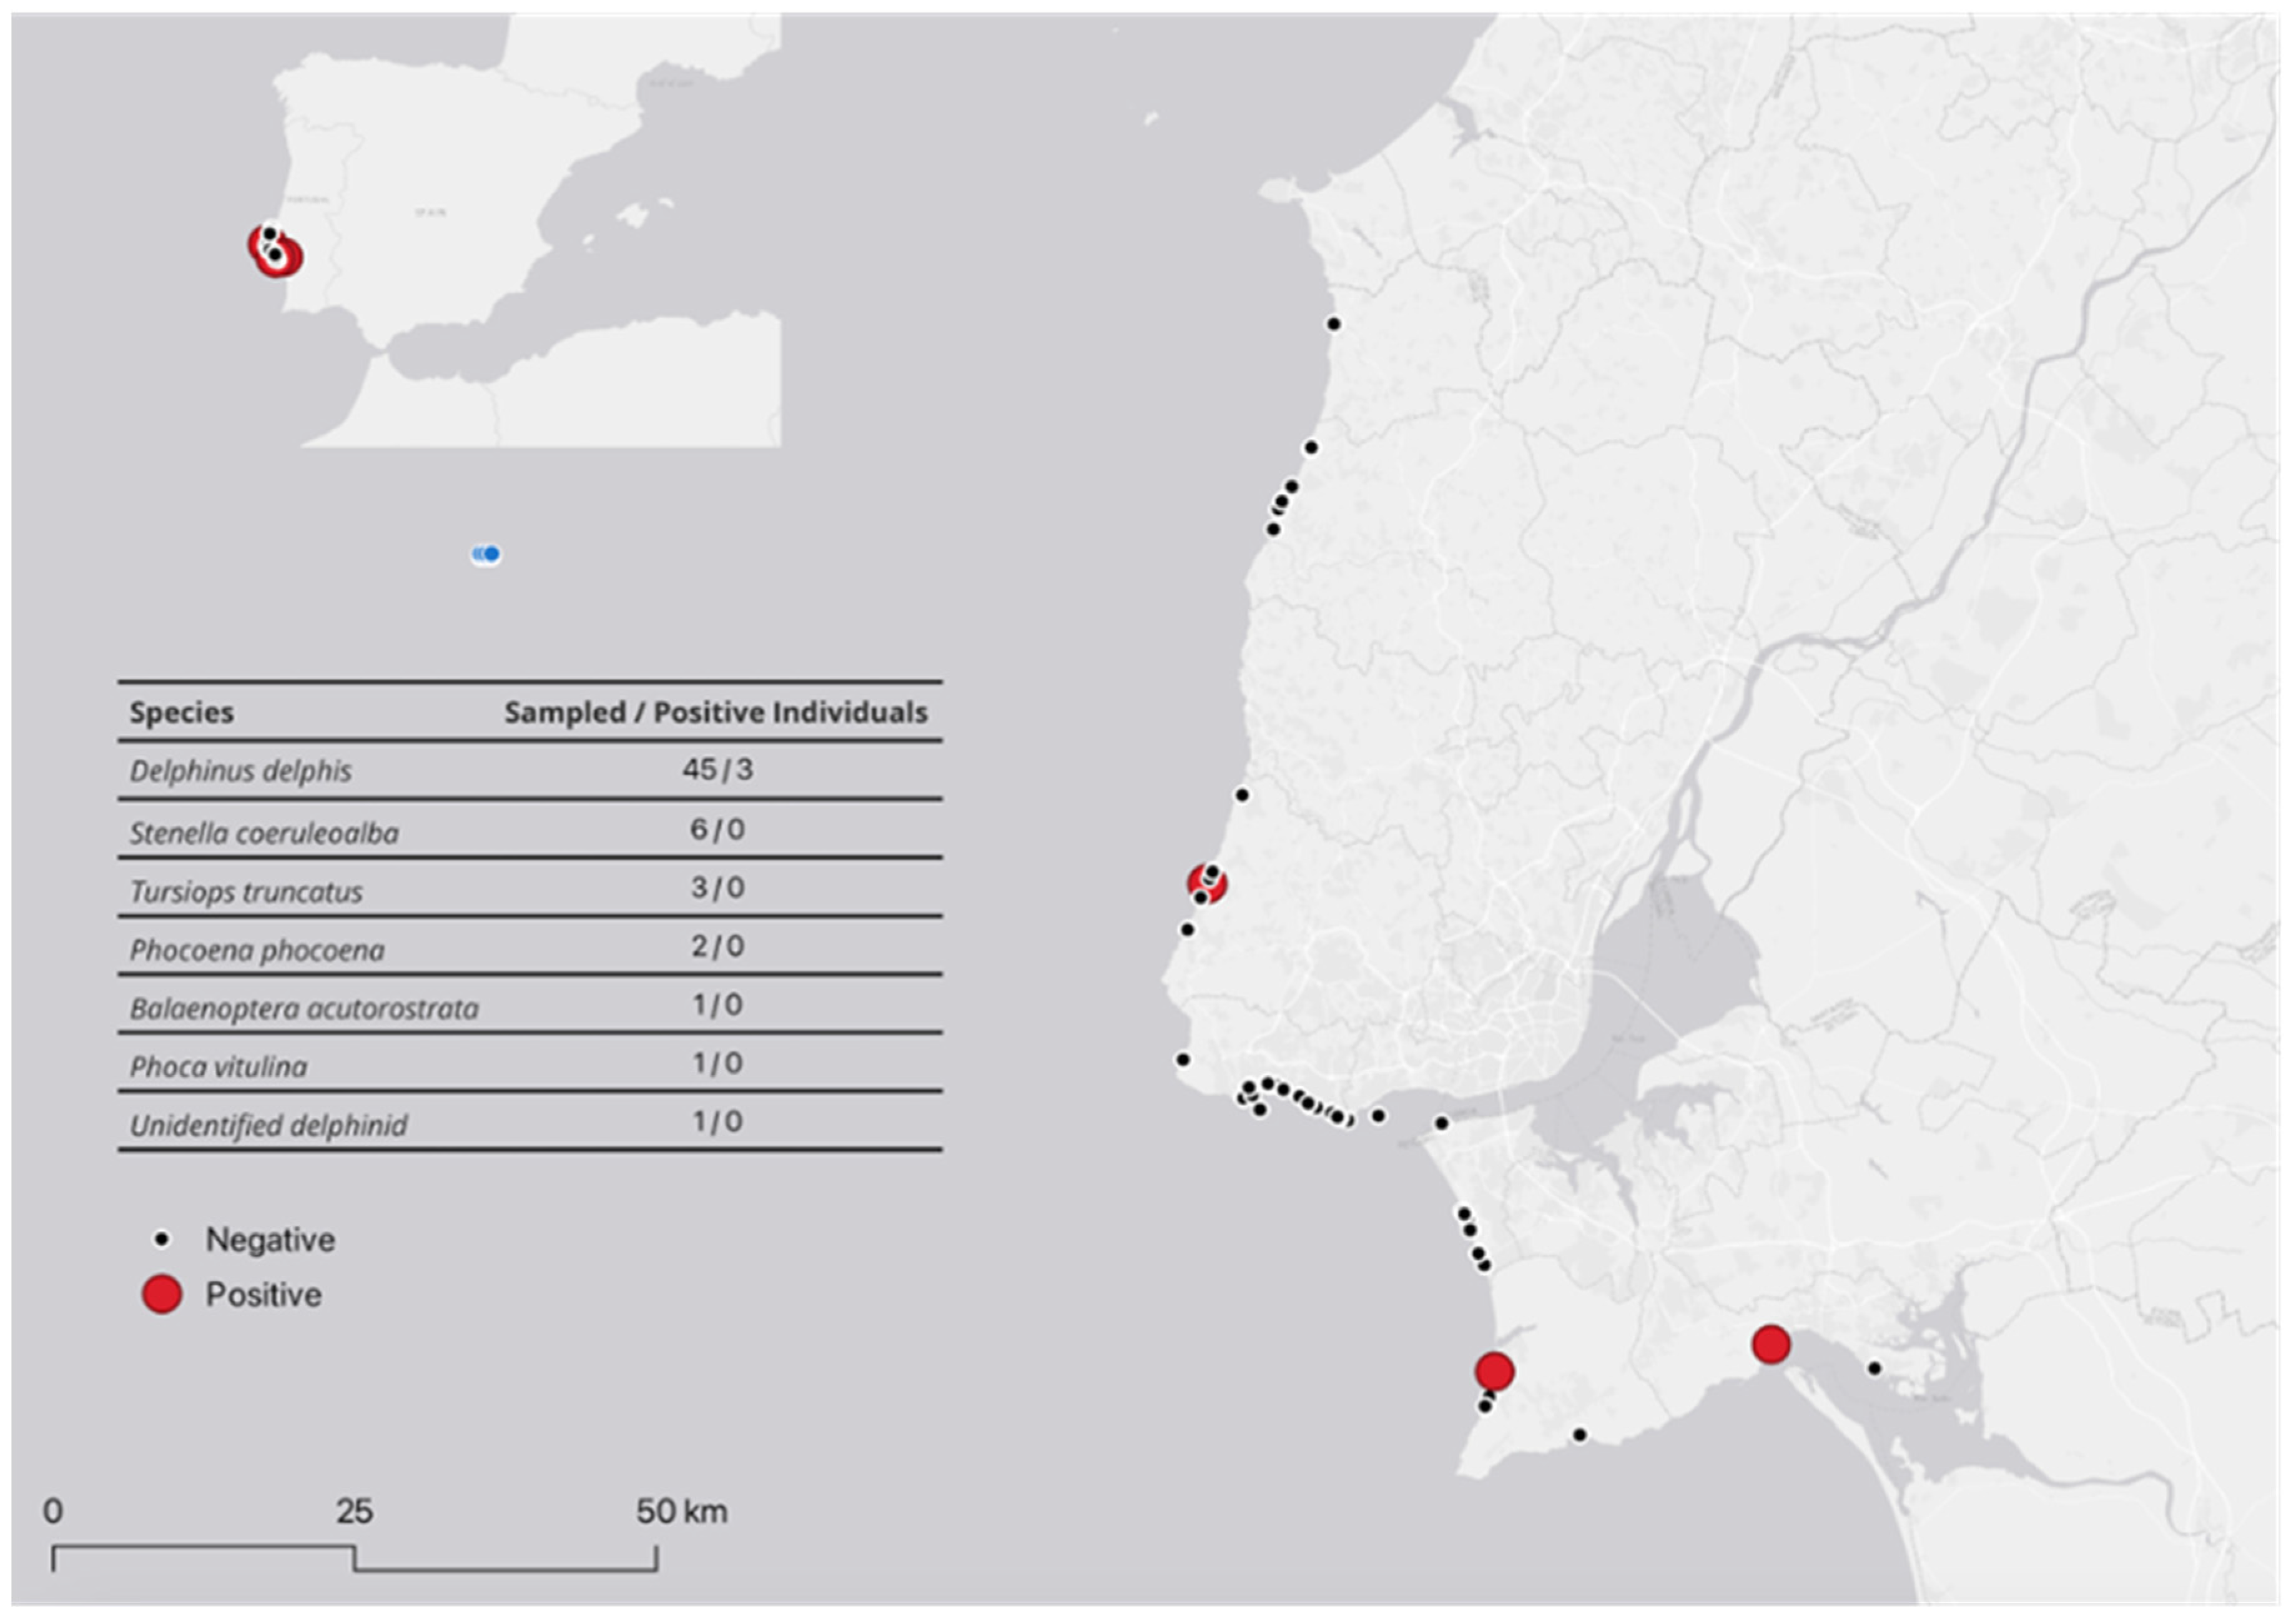Click black marker east of easternmost red marker

pos(1875,1368)
